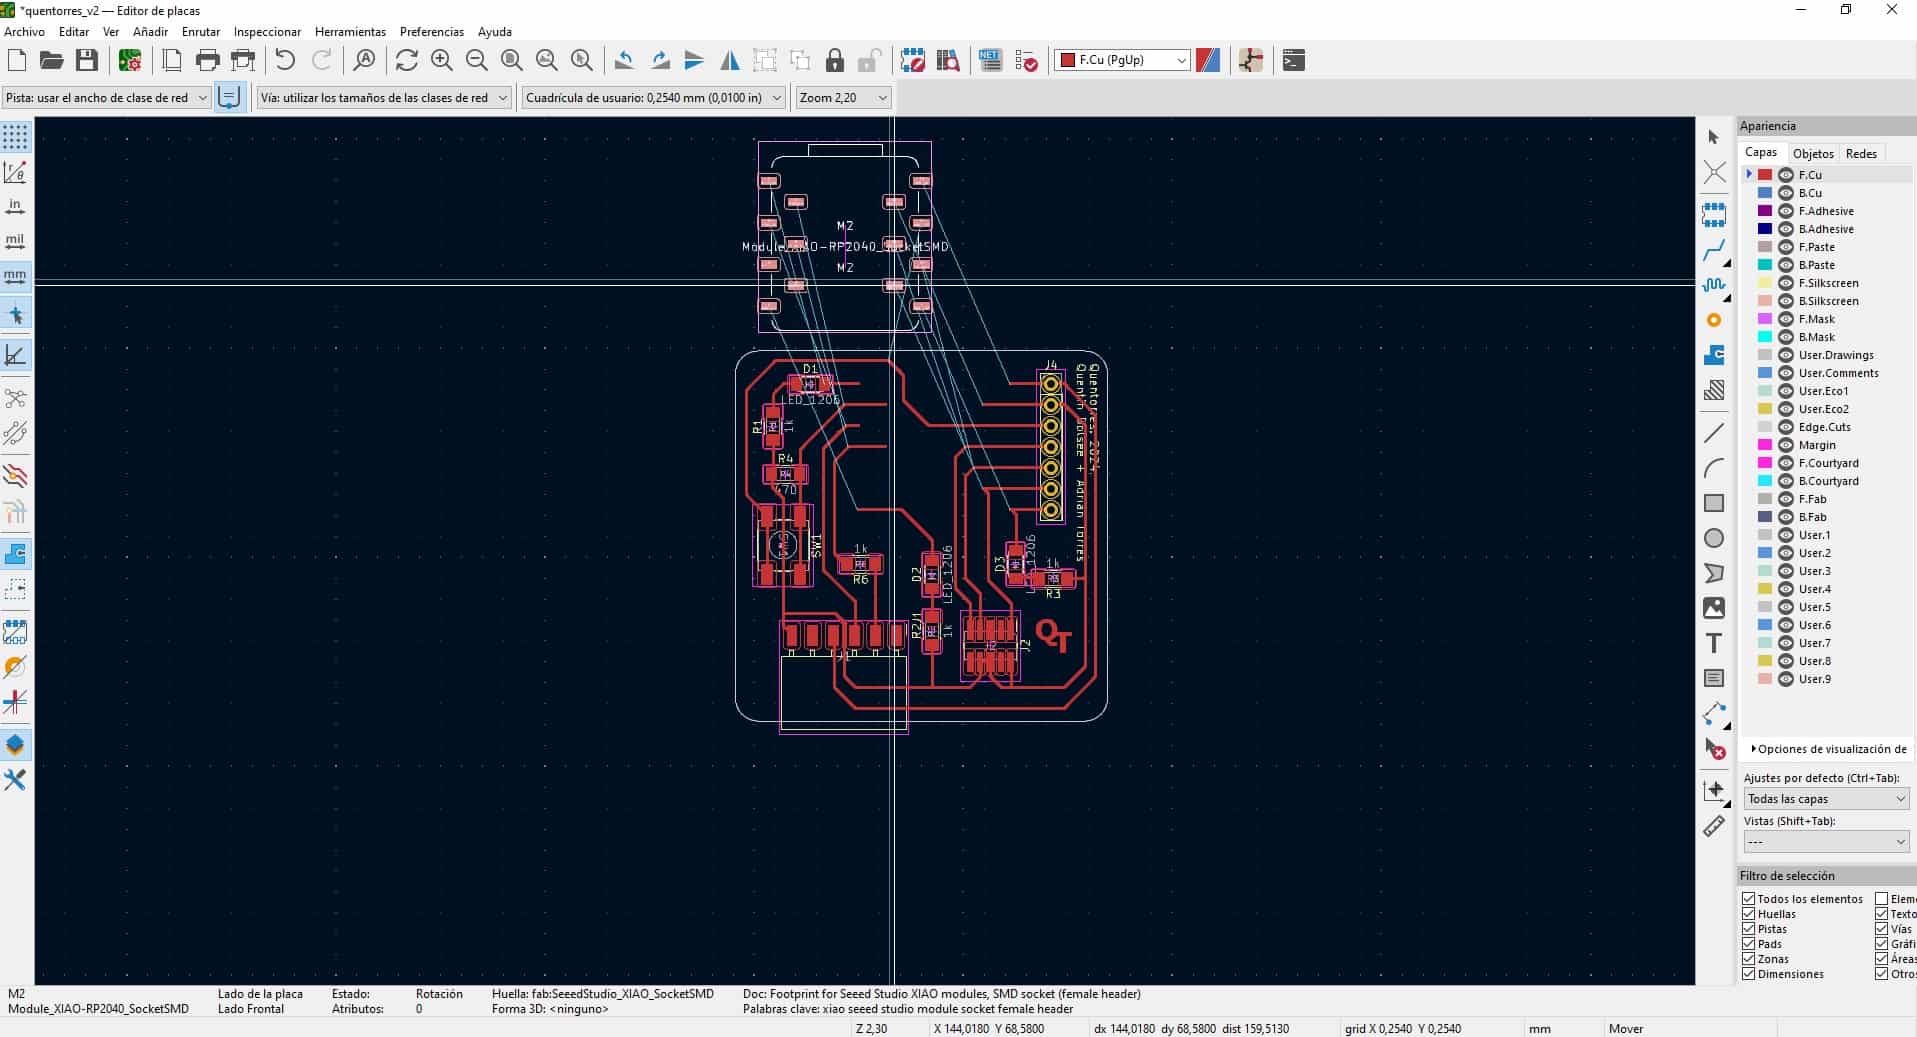Uncheck Todos los elementos filter

point(1749,899)
